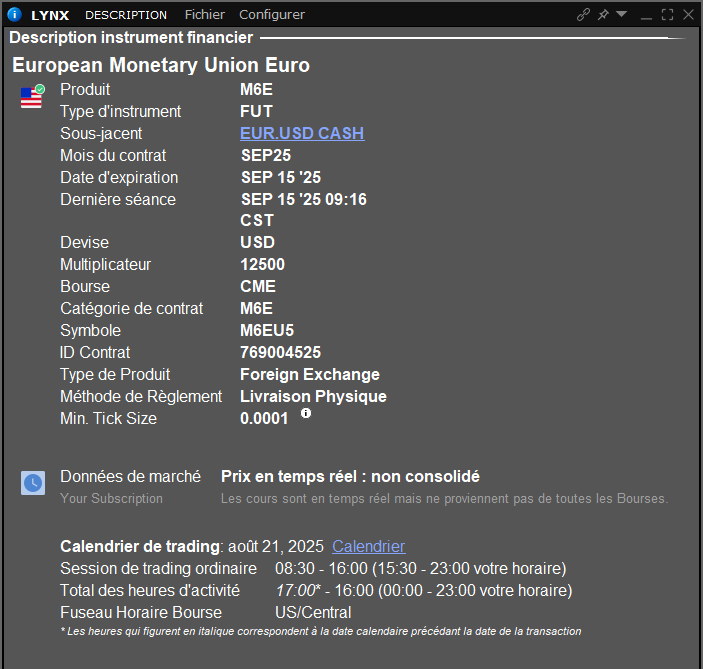Click the Bourse value 'CME'
The height and width of the screenshot is (669, 703).
pyautogui.click(x=258, y=287)
